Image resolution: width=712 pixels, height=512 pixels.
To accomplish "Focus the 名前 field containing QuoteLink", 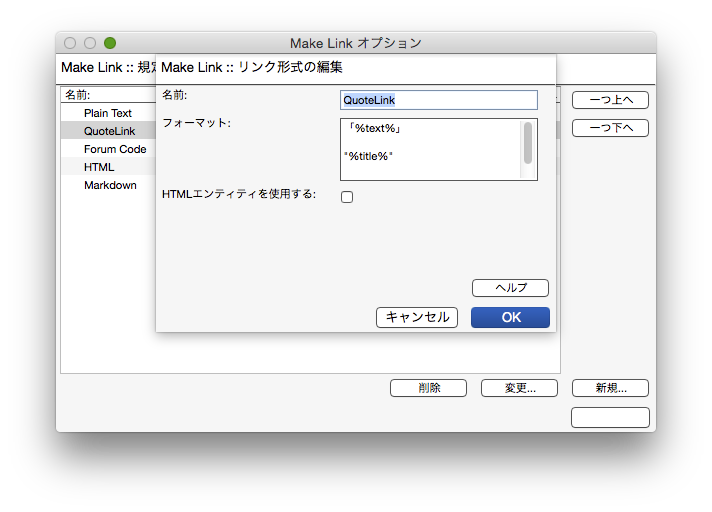I will (439, 100).
